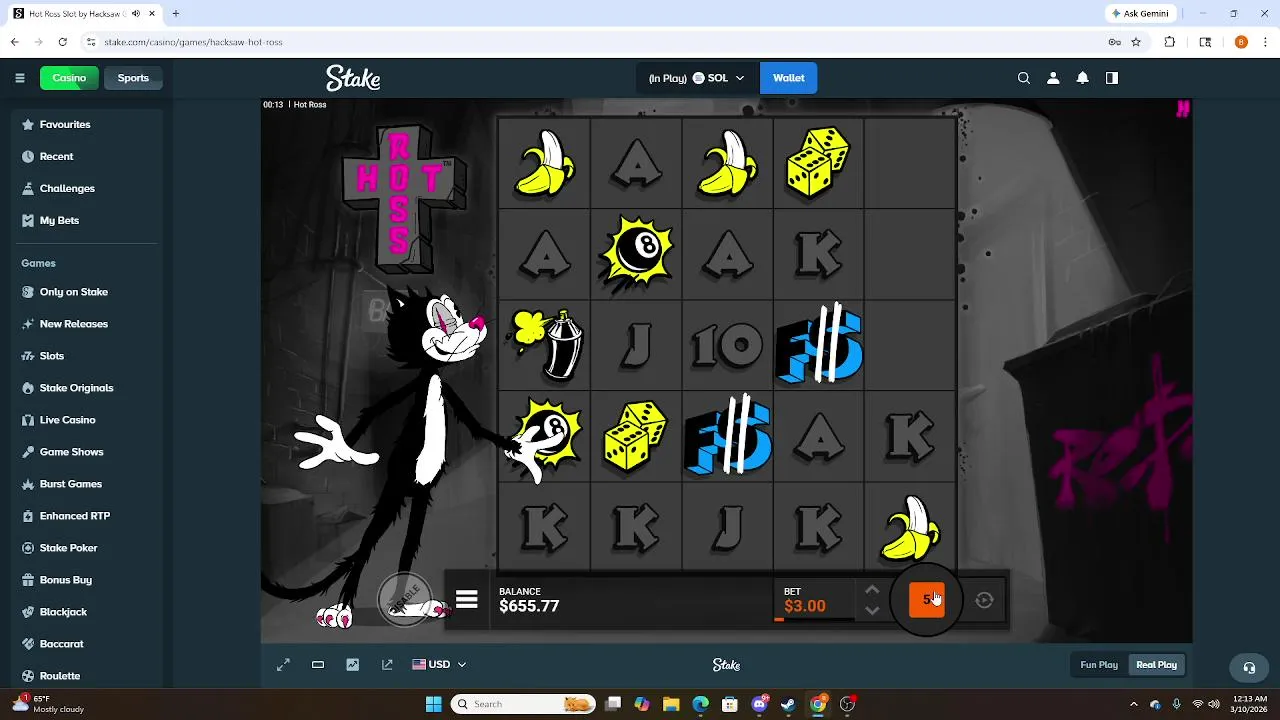Image resolution: width=1280 pixels, height=720 pixels.
Task: Open Chrome three-dot menu
Action: tap(1265, 42)
